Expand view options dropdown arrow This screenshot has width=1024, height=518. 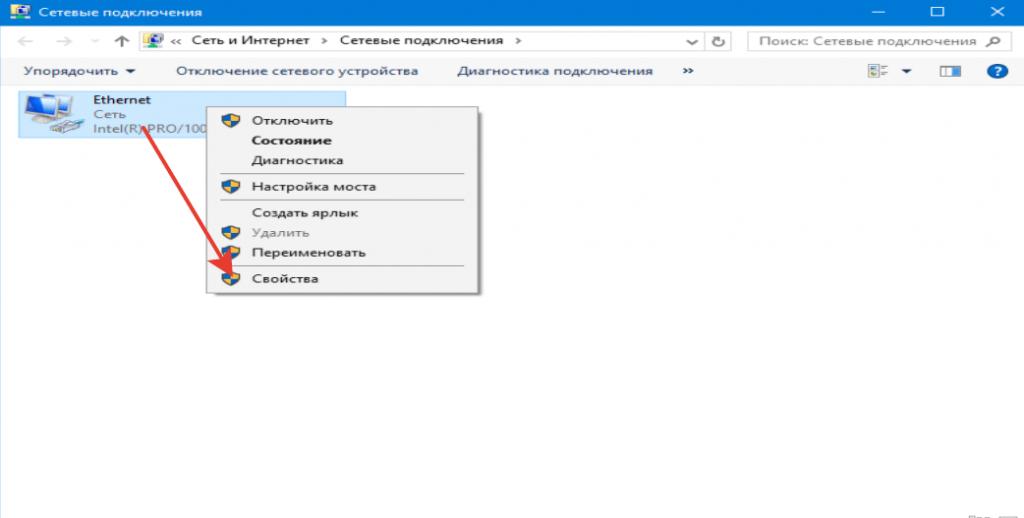coord(907,71)
